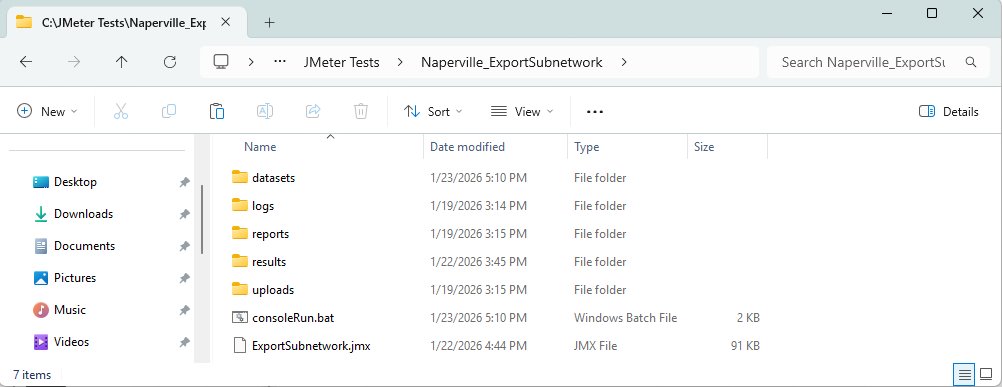Click the Share icon in toolbar
Image resolution: width=1002 pixels, height=387 pixels.
(313, 111)
